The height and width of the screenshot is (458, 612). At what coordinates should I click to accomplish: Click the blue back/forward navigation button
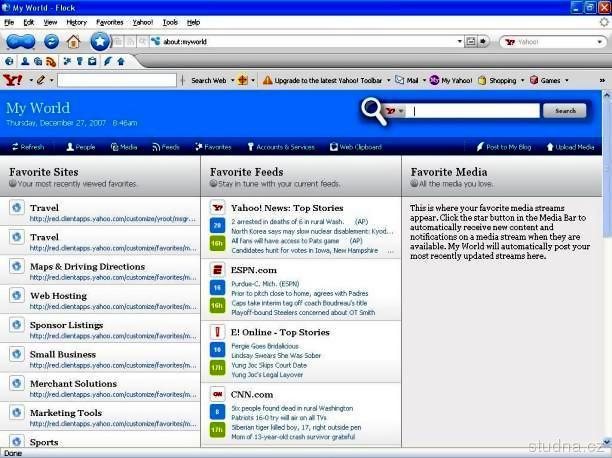coord(20,41)
